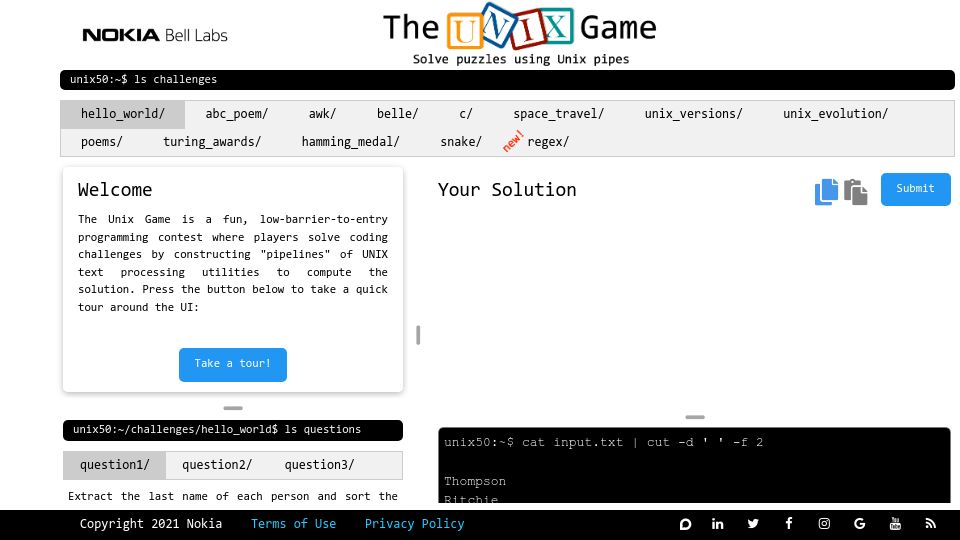
Task: Paste a solution using the clipboard icon
Action: tap(855, 192)
